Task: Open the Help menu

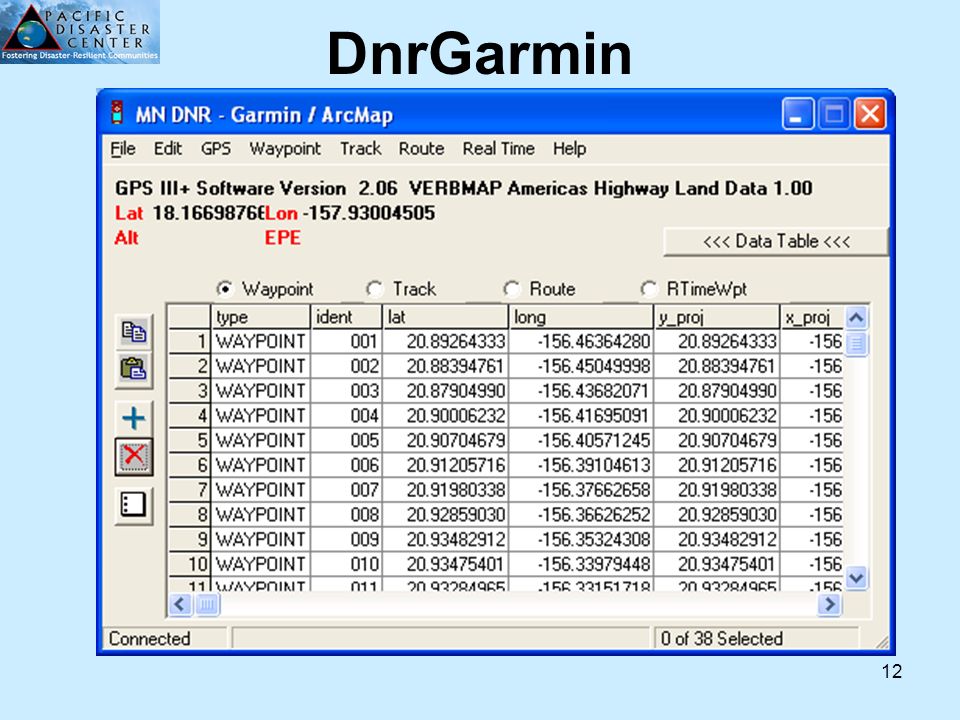Action: pyautogui.click(x=569, y=149)
